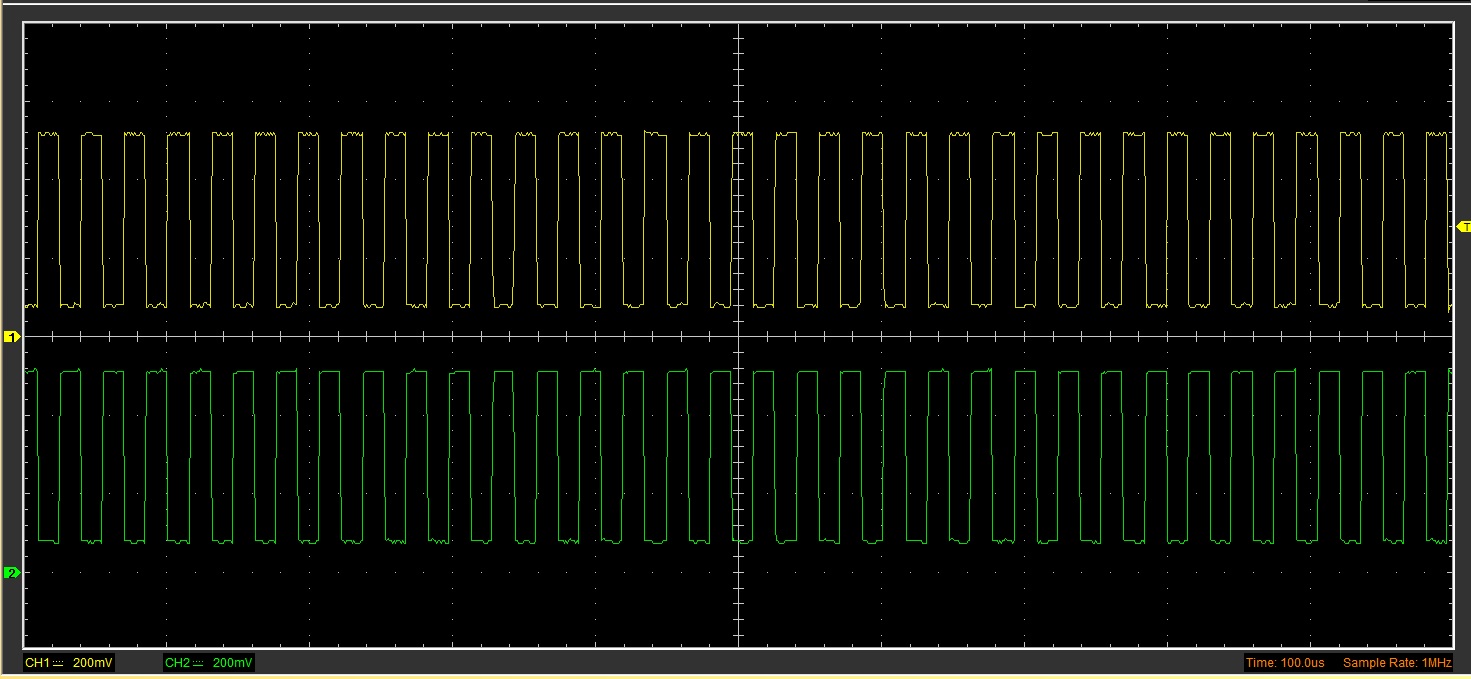Click the Time: 100.0us timebase readout
This screenshot has width=1471, height=679.
[x=1285, y=663]
